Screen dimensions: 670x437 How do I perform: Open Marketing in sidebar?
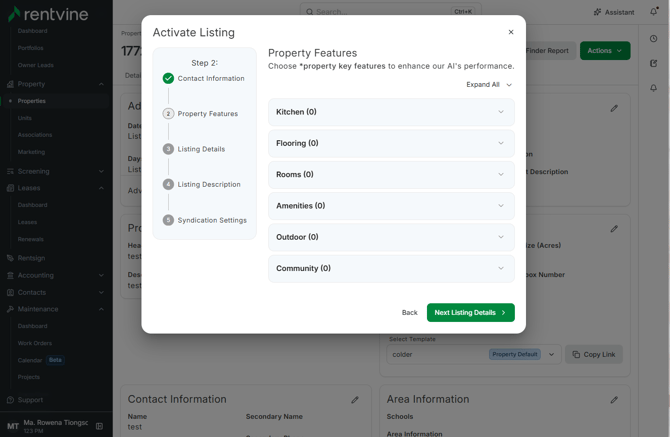click(x=31, y=152)
